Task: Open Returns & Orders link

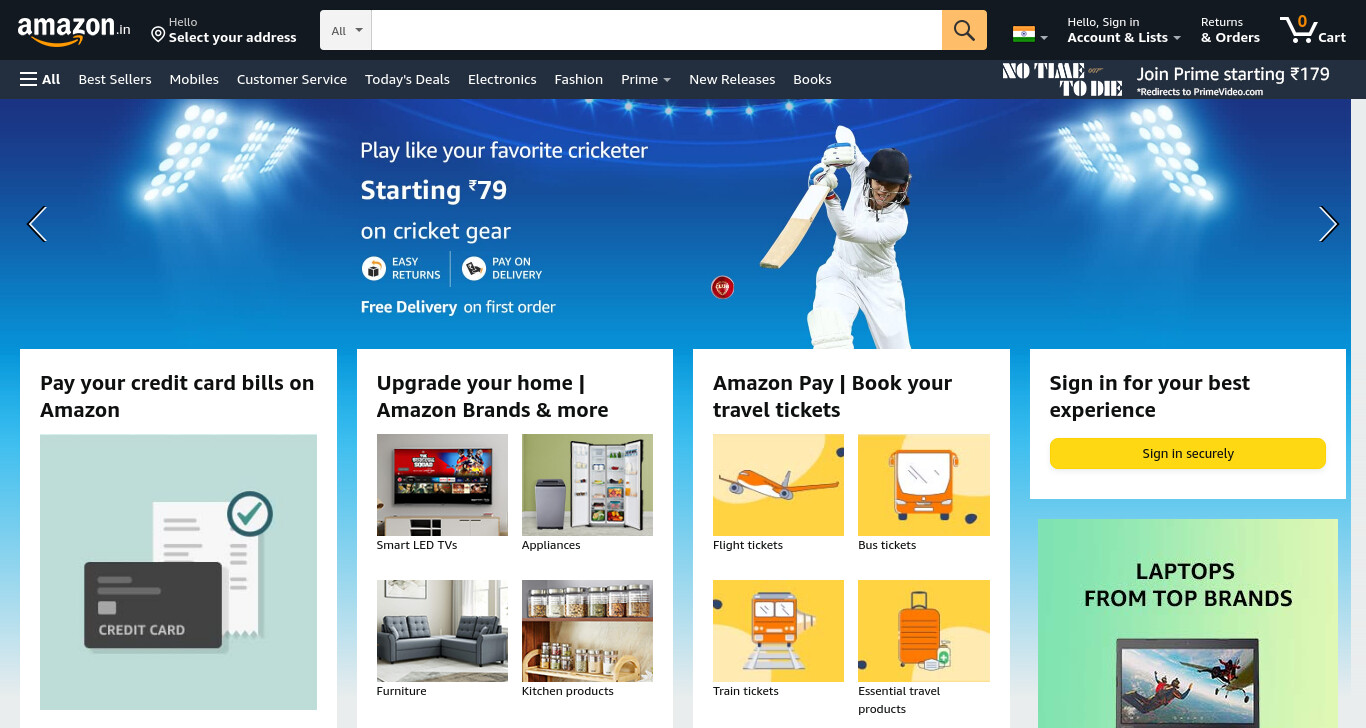Action: 1230,30
